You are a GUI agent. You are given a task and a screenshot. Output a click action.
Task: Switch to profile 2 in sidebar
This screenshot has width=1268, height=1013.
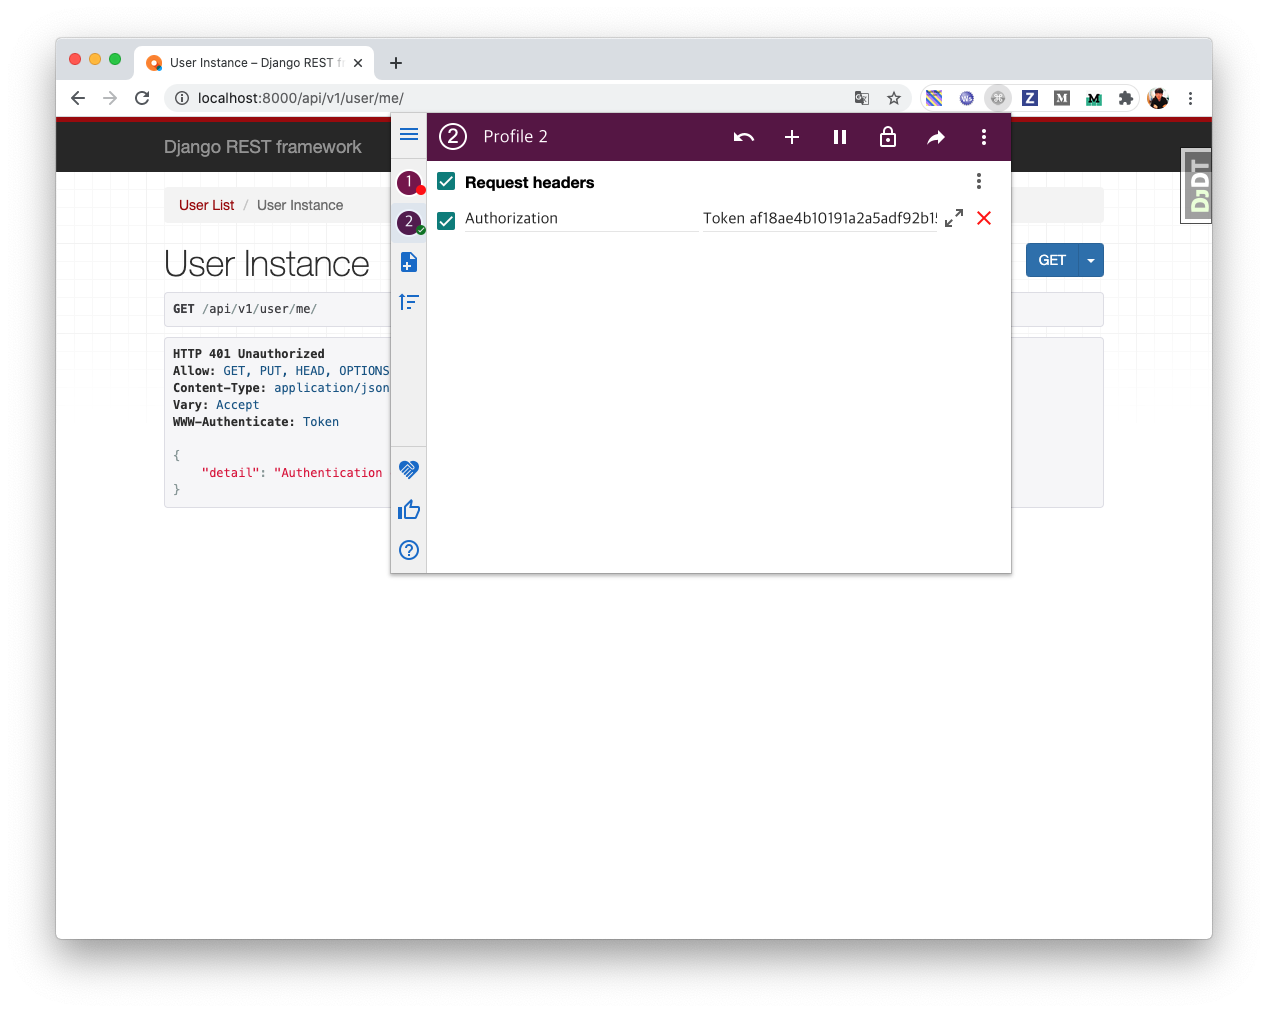click(x=409, y=222)
